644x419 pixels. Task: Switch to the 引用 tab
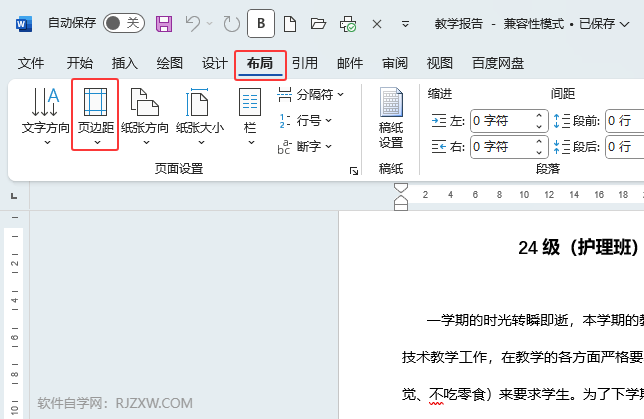305,63
